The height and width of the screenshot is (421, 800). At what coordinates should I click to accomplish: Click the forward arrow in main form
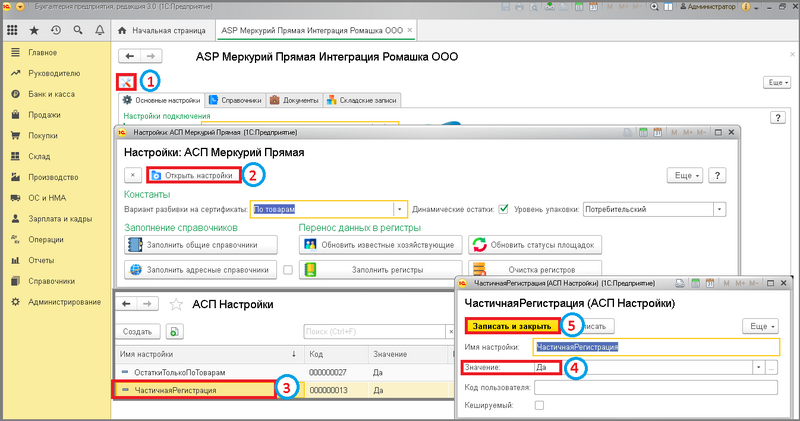click(151, 56)
